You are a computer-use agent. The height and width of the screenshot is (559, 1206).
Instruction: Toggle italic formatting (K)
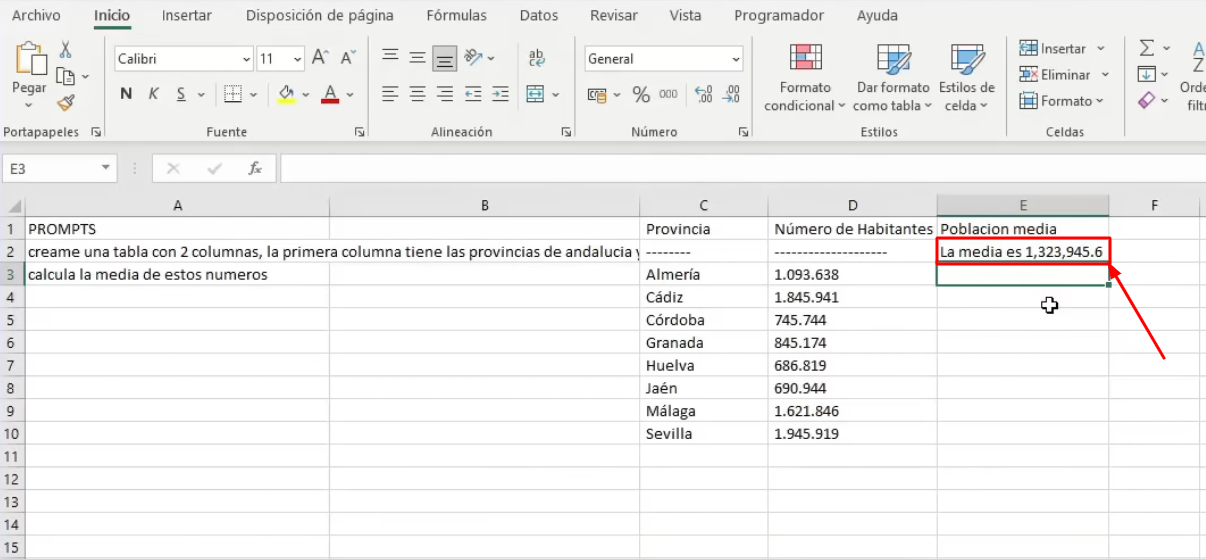[x=154, y=94]
